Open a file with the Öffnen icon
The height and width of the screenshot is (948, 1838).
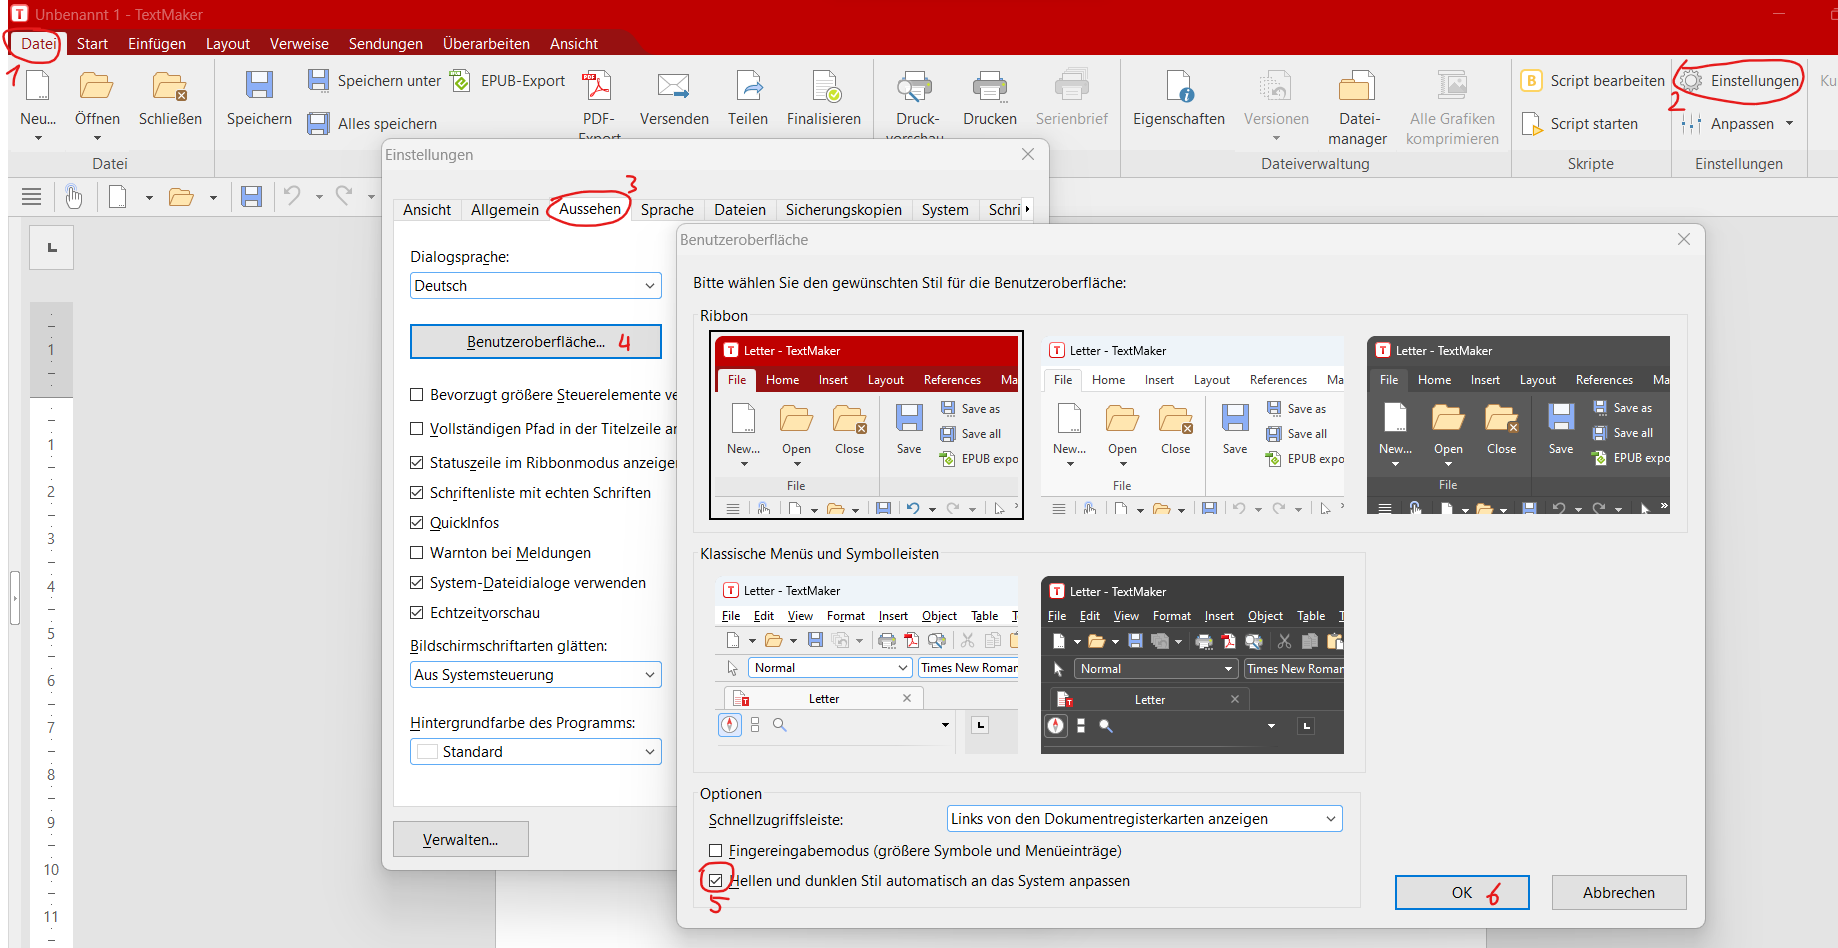[96, 86]
